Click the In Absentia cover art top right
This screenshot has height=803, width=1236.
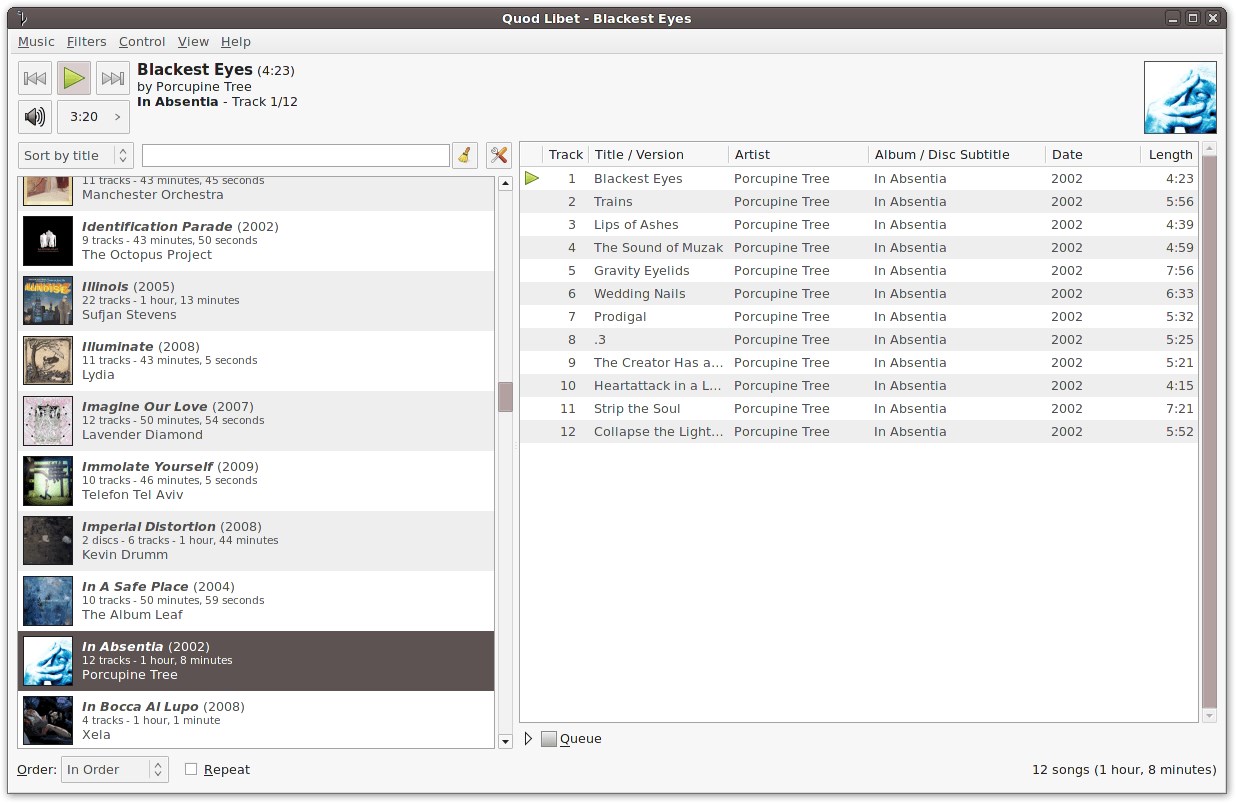[1180, 97]
